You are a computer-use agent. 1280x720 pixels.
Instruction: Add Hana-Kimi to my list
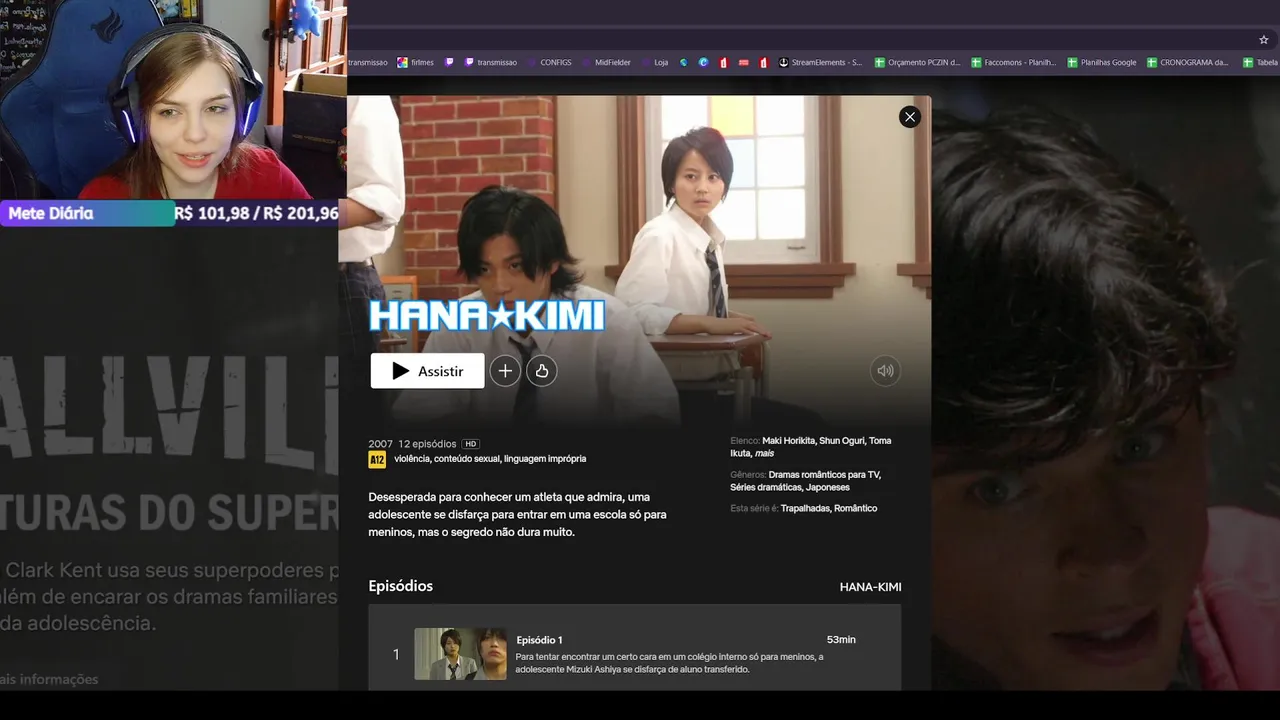(x=505, y=371)
